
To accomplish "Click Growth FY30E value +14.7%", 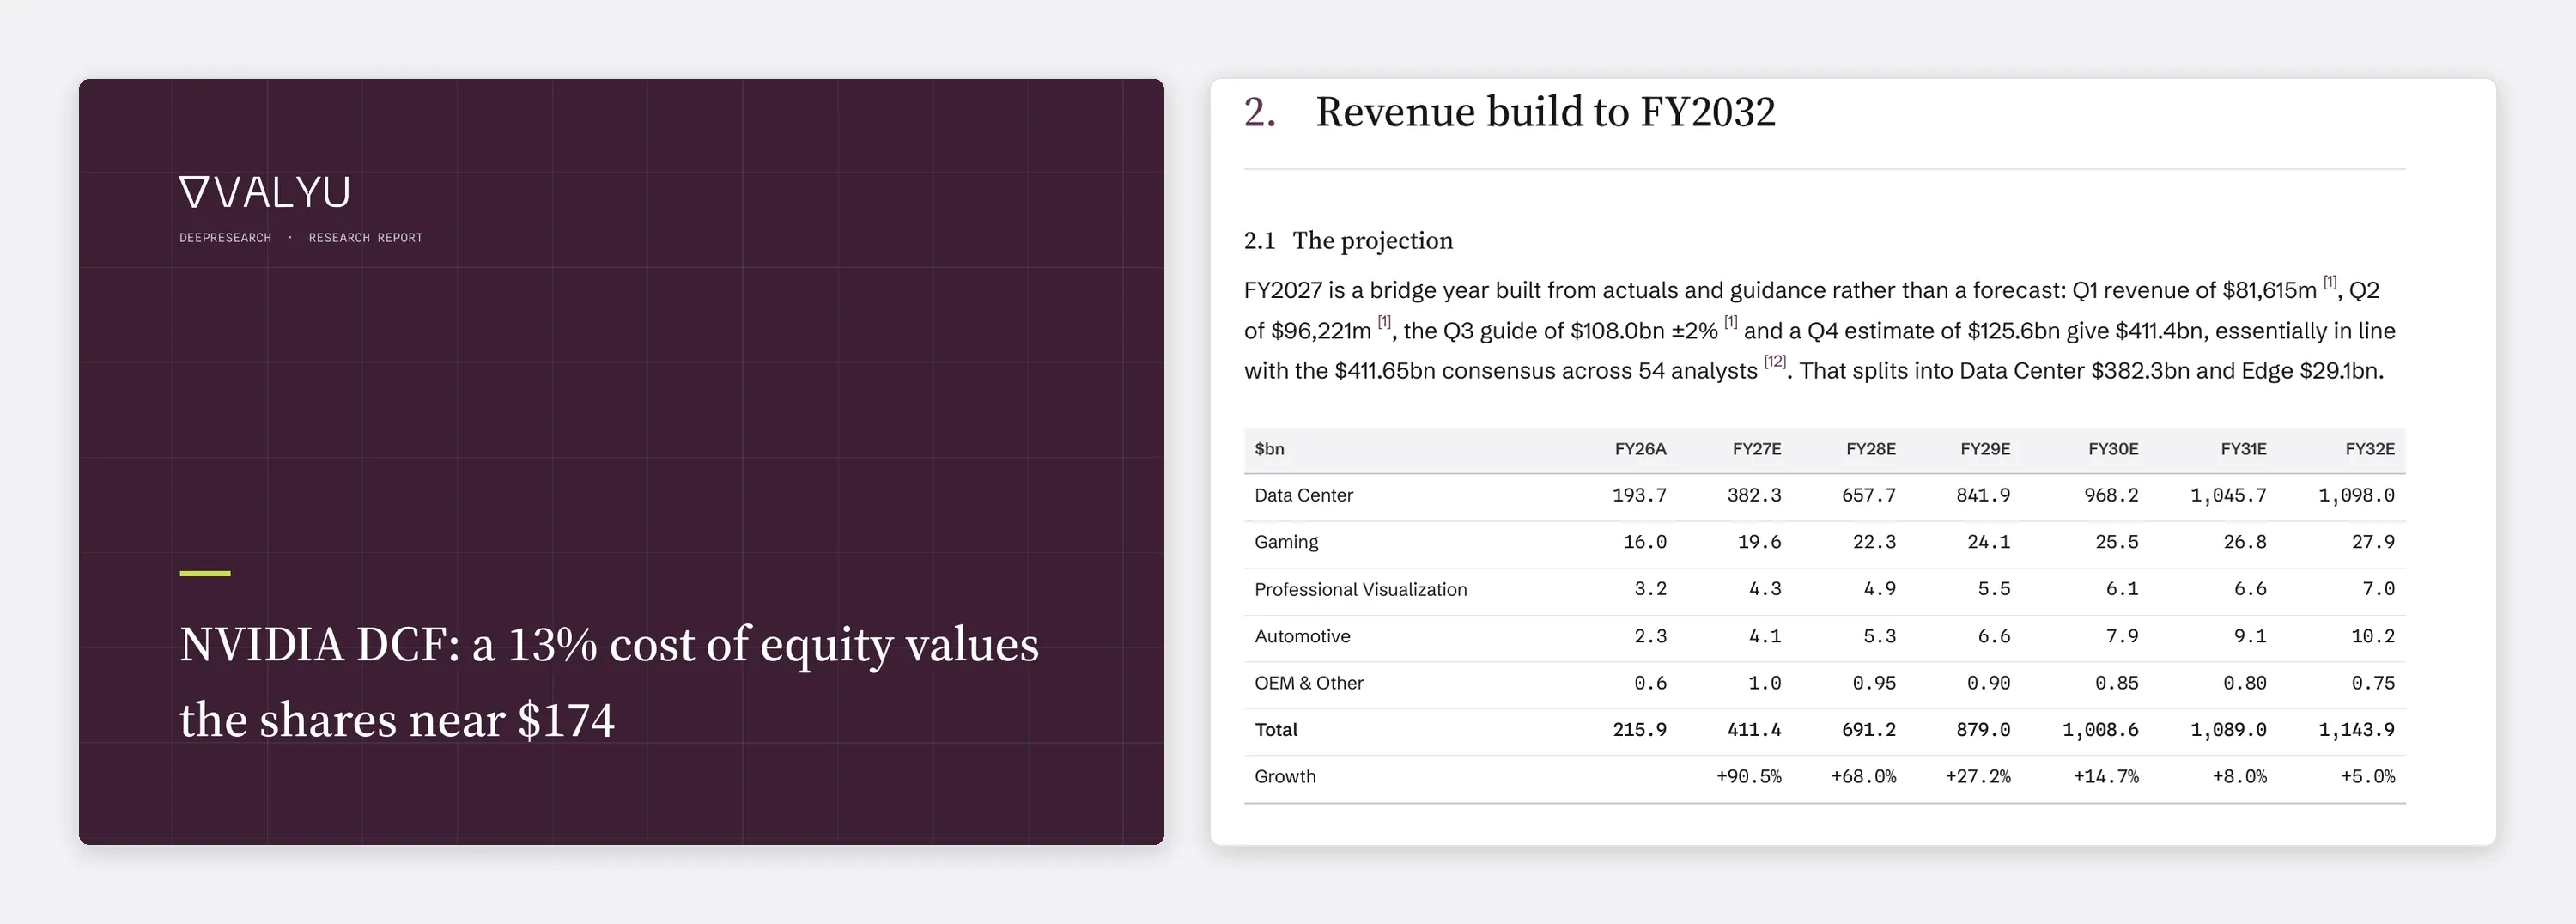I will 2106,777.
